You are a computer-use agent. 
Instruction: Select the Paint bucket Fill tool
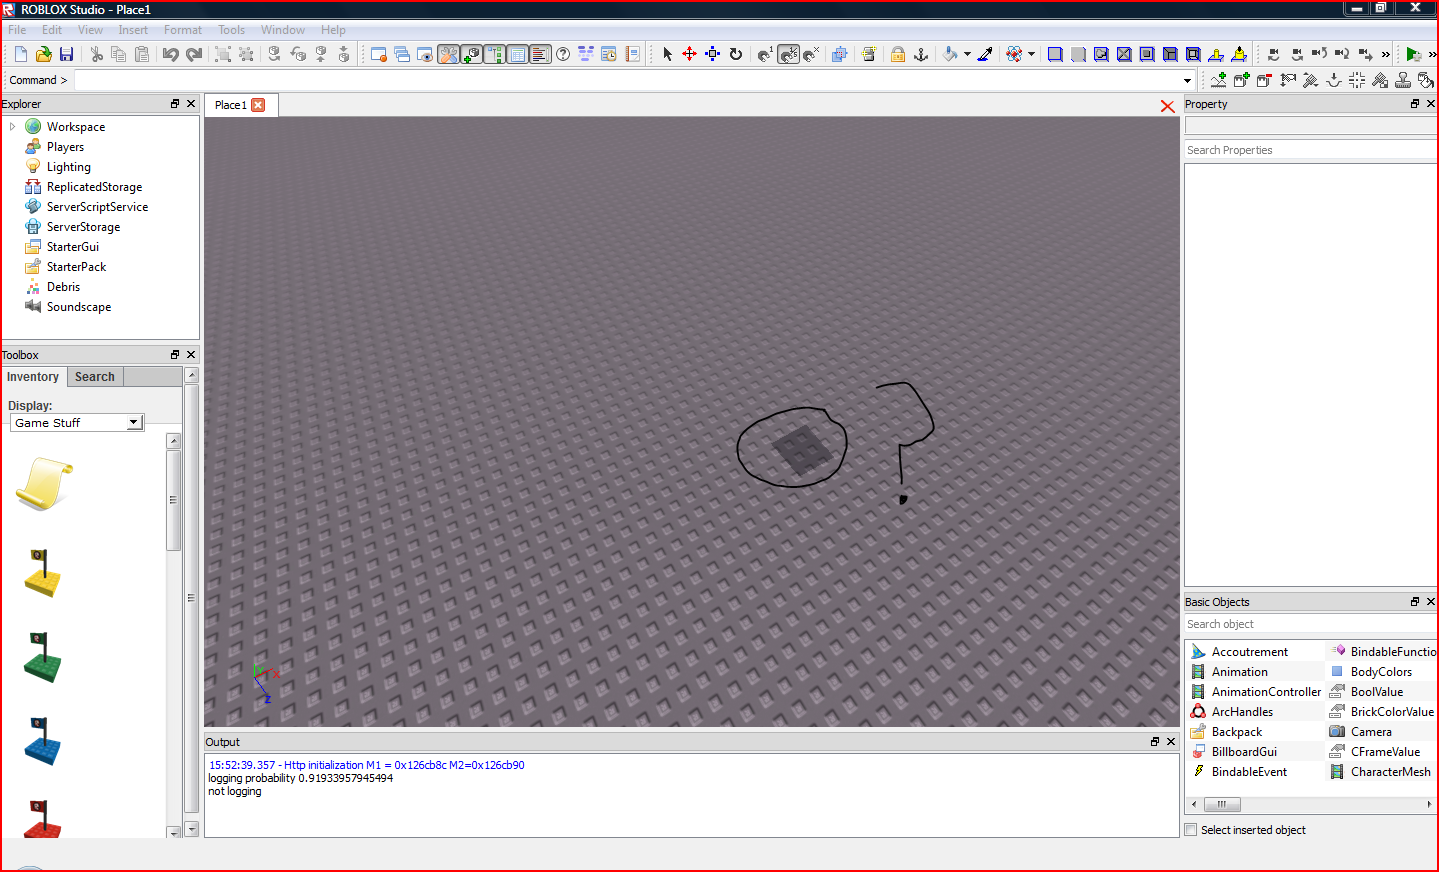(950, 54)
